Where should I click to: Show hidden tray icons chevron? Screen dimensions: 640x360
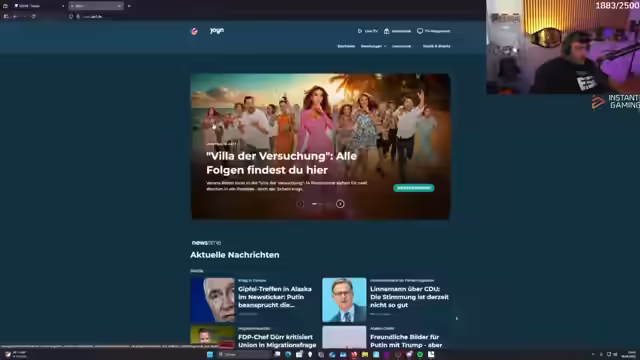tap(593, 354)
